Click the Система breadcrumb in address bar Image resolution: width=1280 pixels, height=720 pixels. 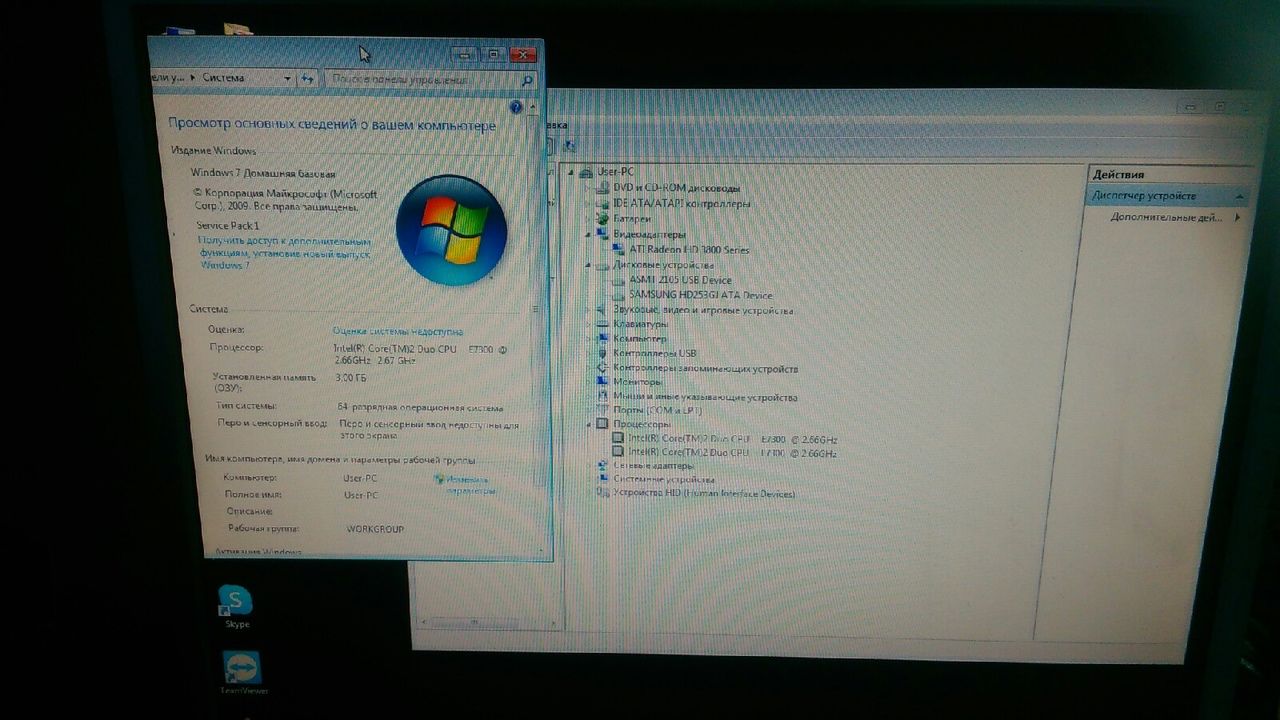click(223, 77)
